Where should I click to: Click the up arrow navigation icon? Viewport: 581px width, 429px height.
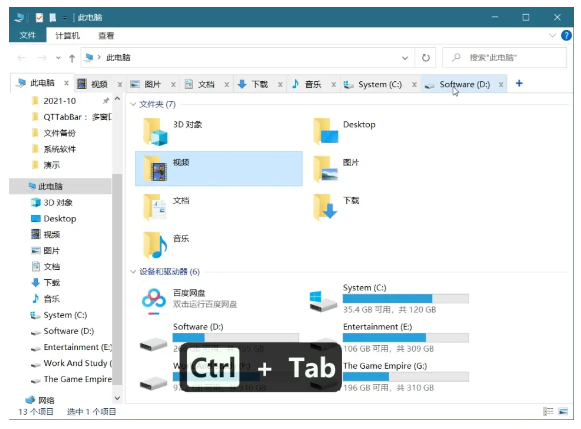pos(72,58)
